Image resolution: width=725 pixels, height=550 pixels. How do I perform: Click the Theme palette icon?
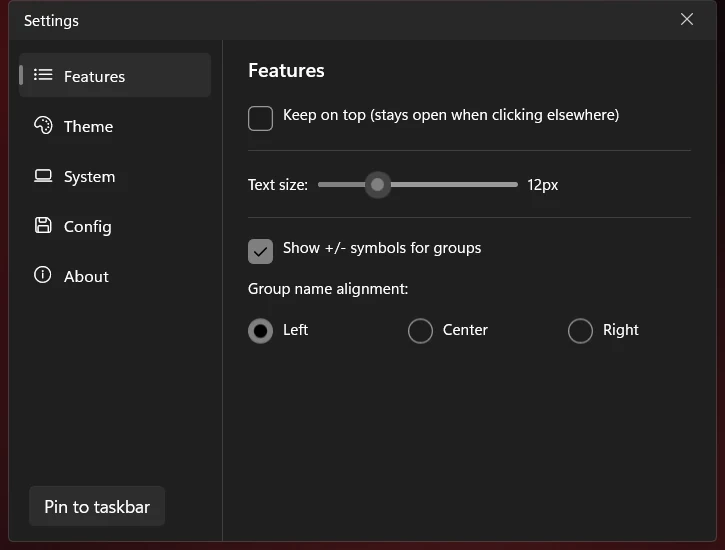(43, 125)
